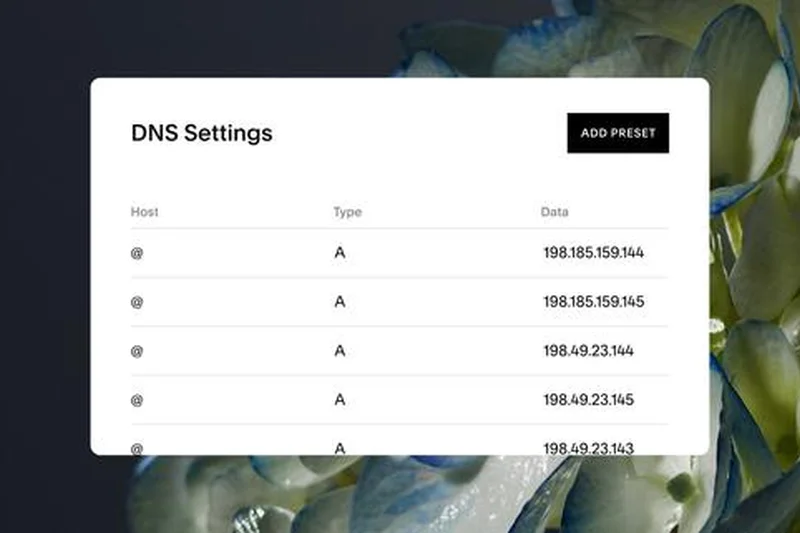
Task: Click the @ host of the 198.185.159.144 record
Action: tap(137, 253)
